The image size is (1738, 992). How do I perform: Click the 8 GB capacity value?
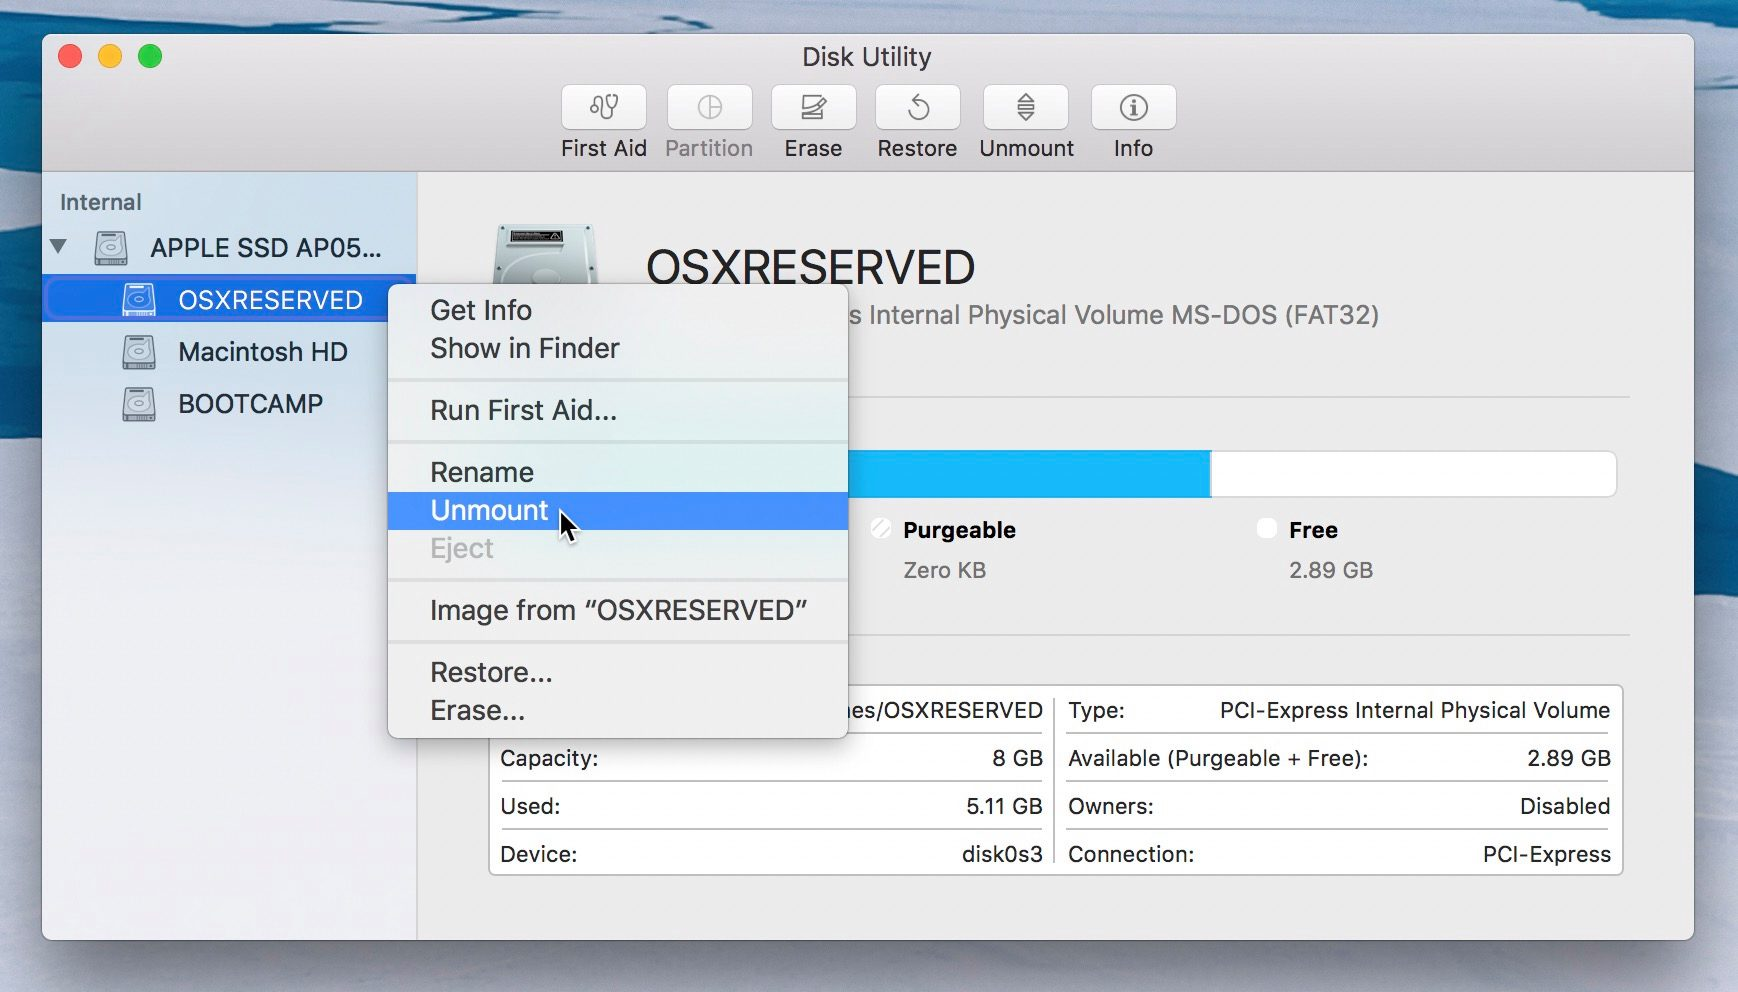point(1017,758)
